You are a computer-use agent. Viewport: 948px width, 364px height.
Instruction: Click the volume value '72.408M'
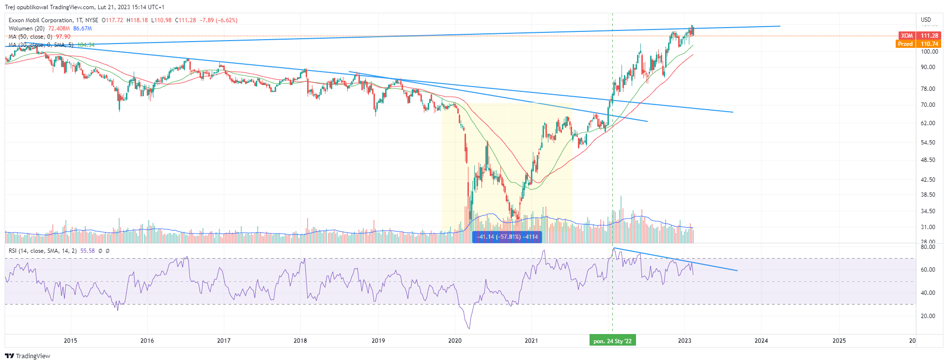[59, 28]
